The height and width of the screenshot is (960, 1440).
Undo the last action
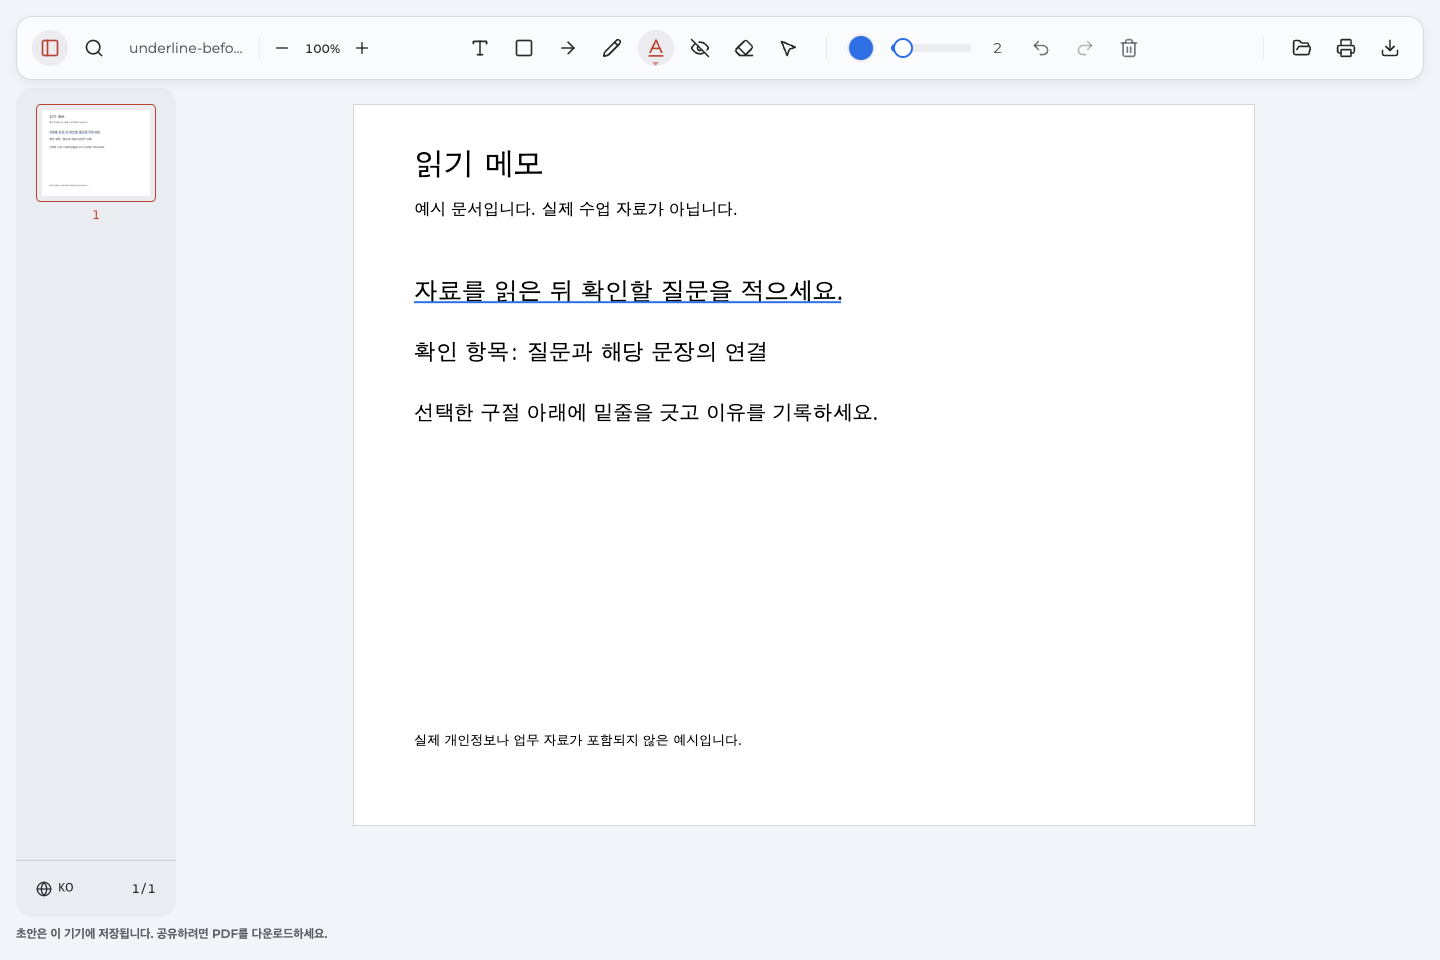[1041, 48]
